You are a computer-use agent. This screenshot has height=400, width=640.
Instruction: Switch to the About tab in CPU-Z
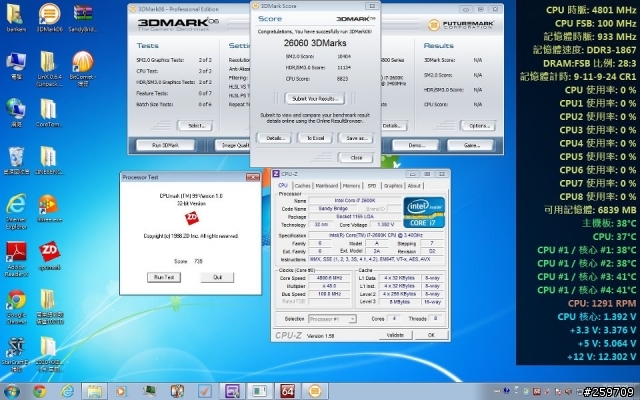(414, 186)
